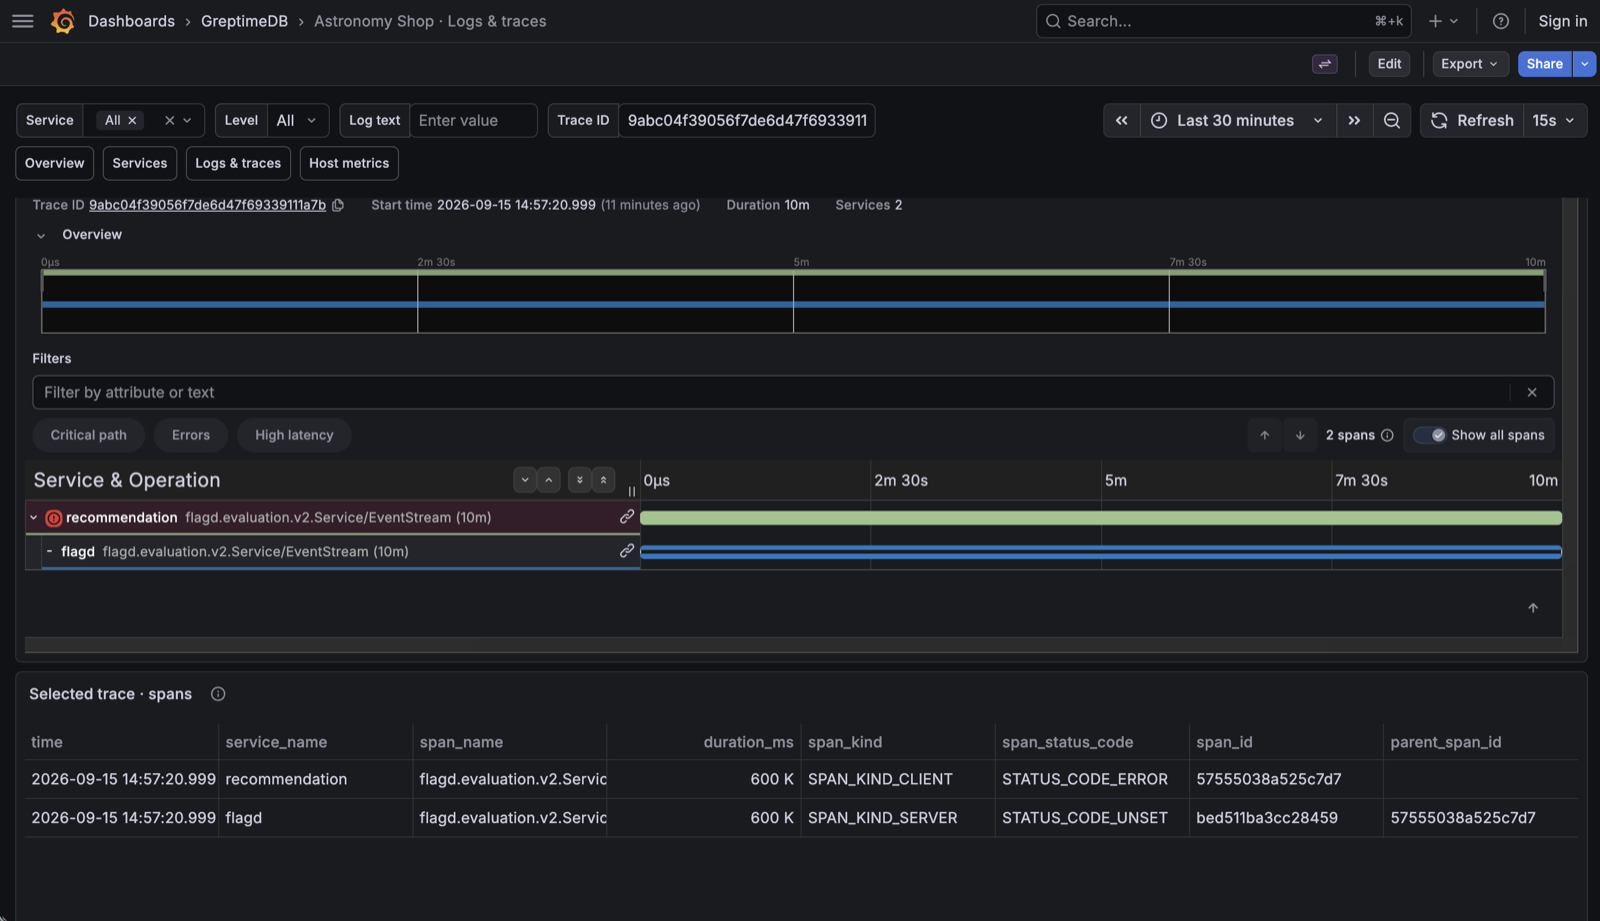Open the Level dropdown

pos(297,120)
